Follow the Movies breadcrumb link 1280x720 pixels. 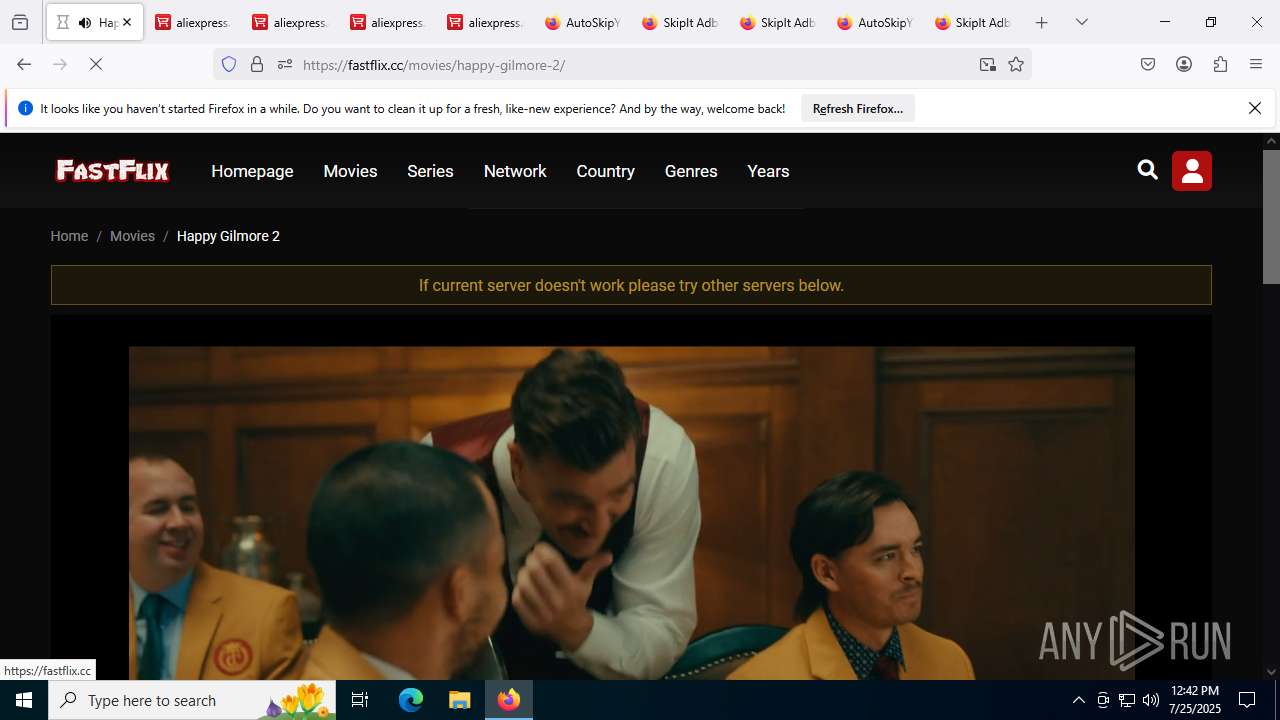[132, 236]
